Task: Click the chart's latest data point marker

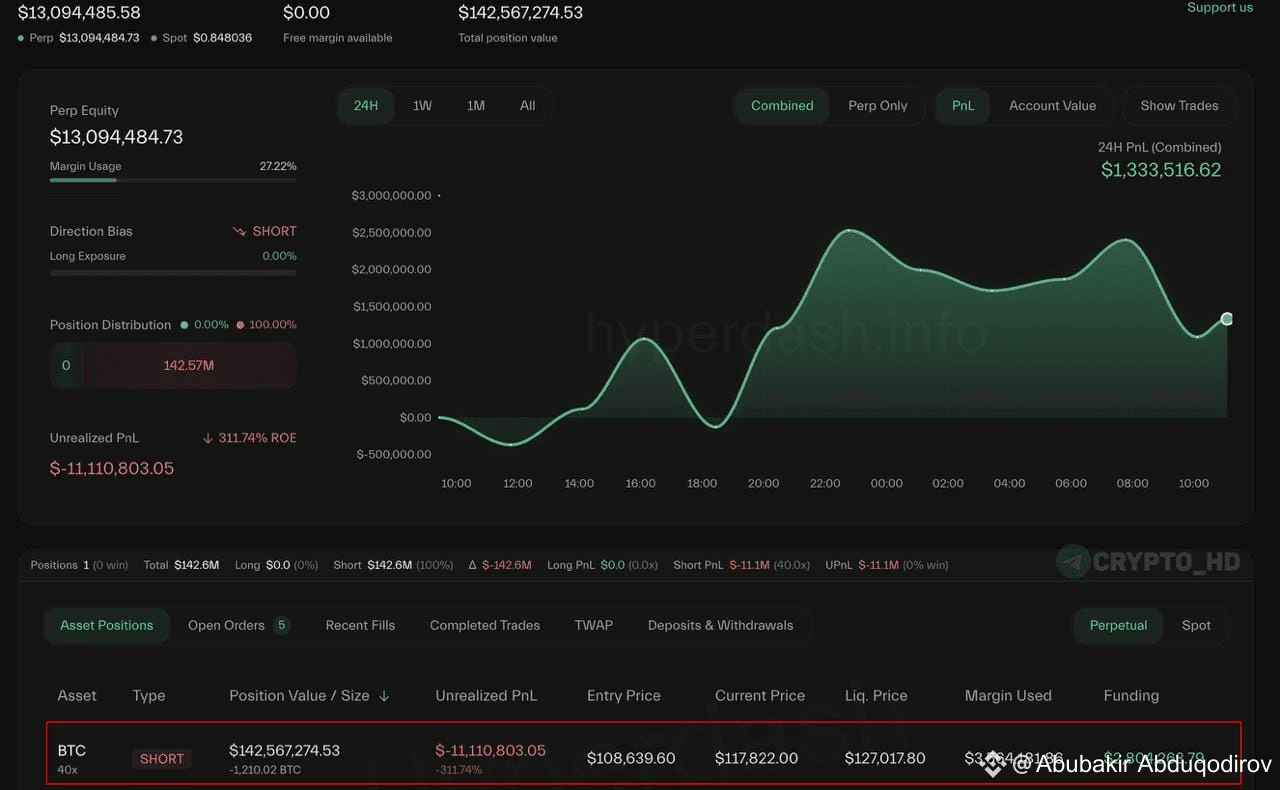Action: tap(1227, 319)
